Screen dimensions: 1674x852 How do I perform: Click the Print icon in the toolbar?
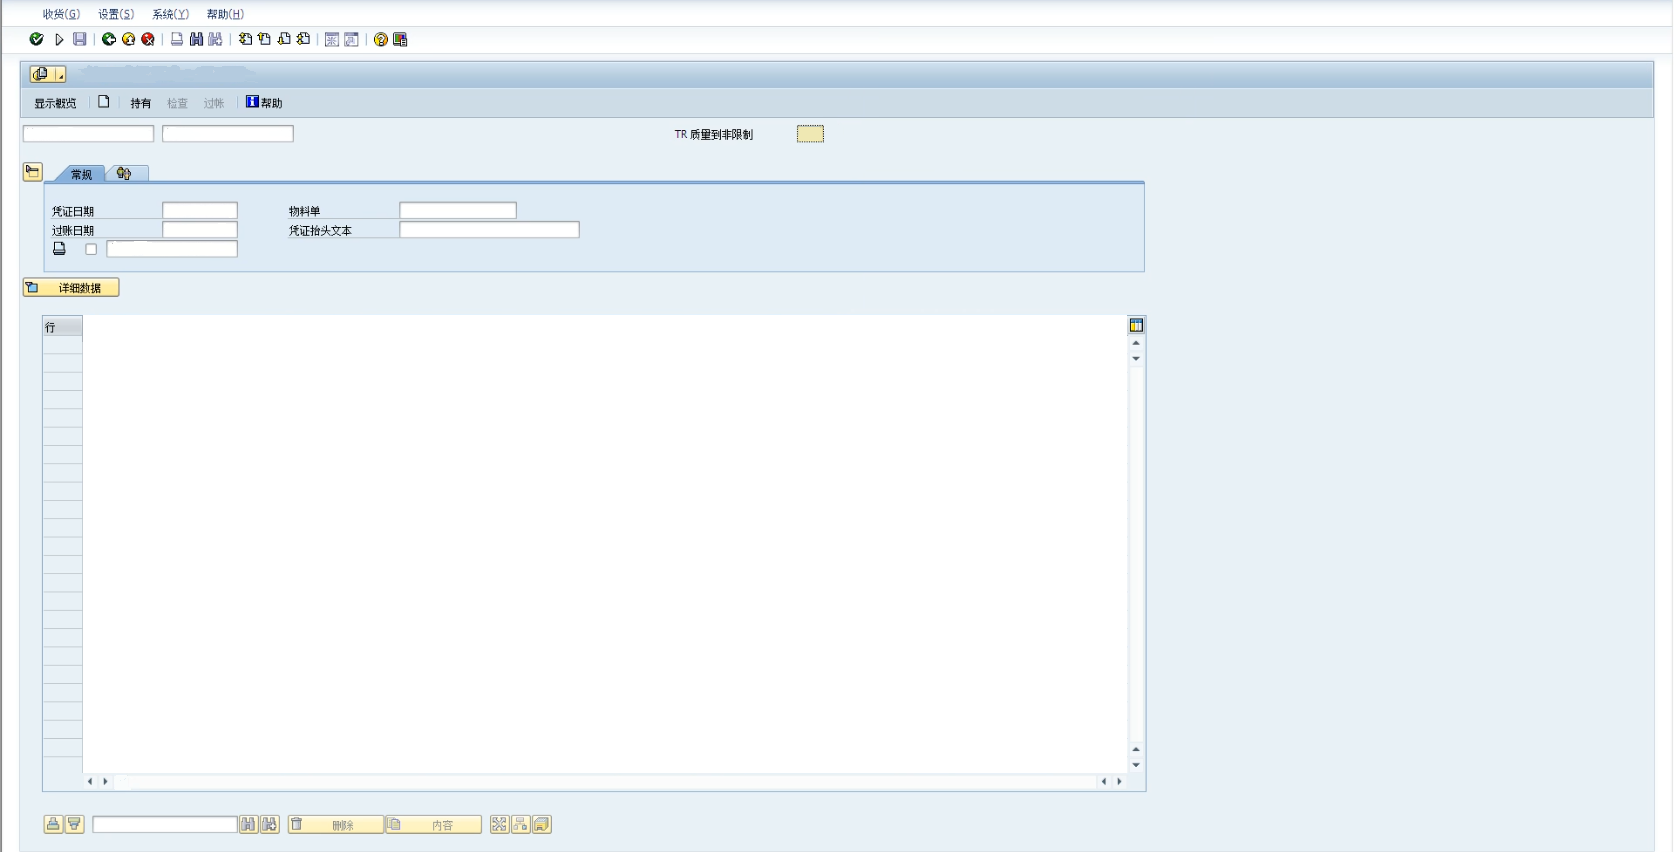pyautogui.click(x=177, y=39)
